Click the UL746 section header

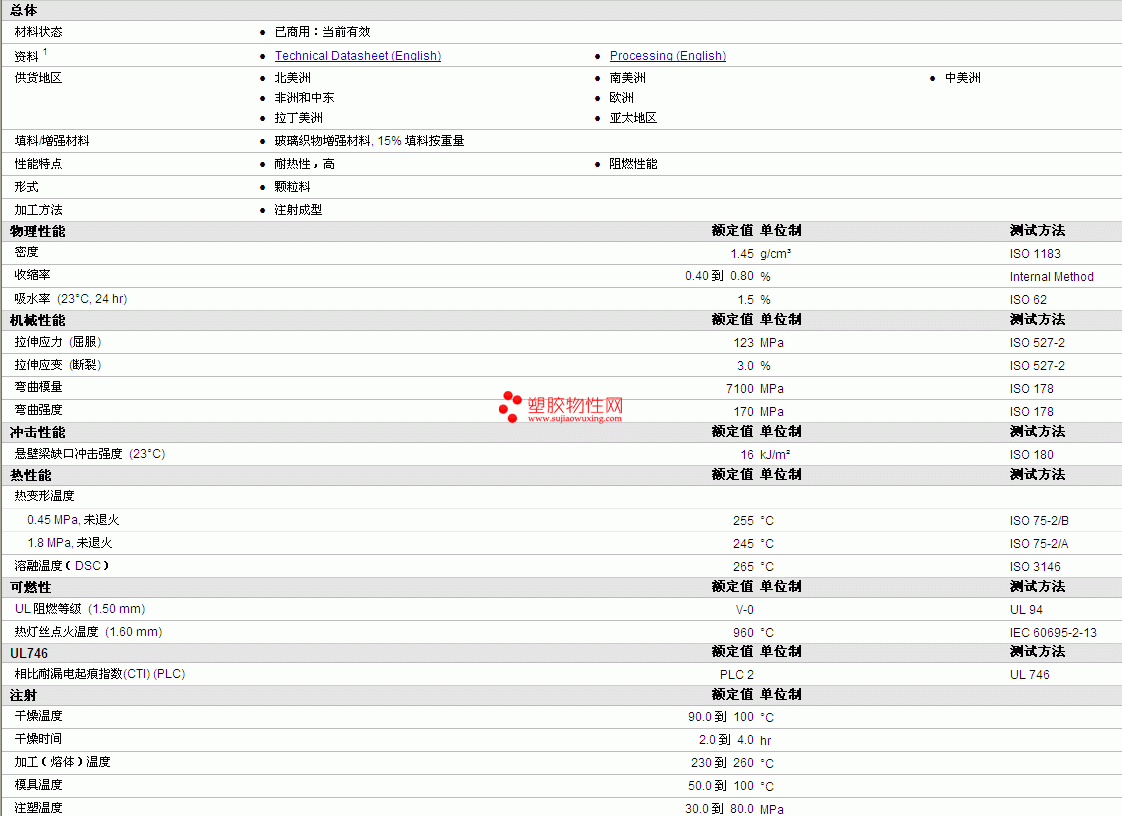click(x=29, y=654)
